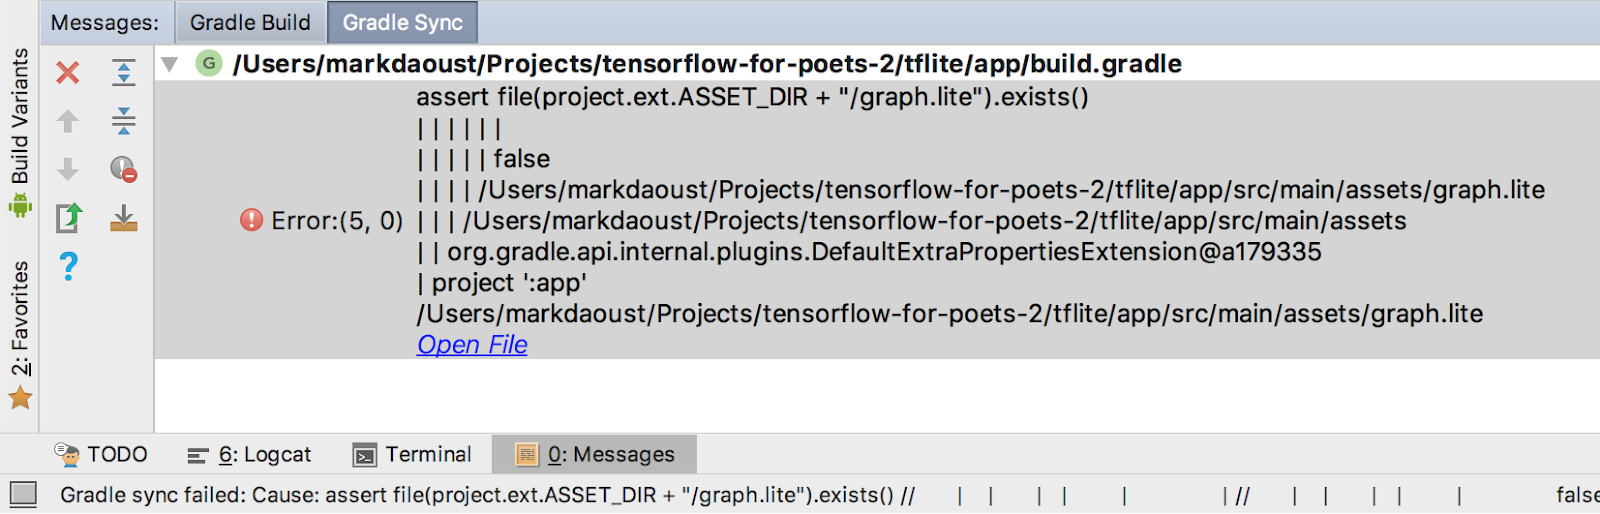Click the next message down arrow
The width and height of the screenshot is (1600, 514).
coord(68,169)
